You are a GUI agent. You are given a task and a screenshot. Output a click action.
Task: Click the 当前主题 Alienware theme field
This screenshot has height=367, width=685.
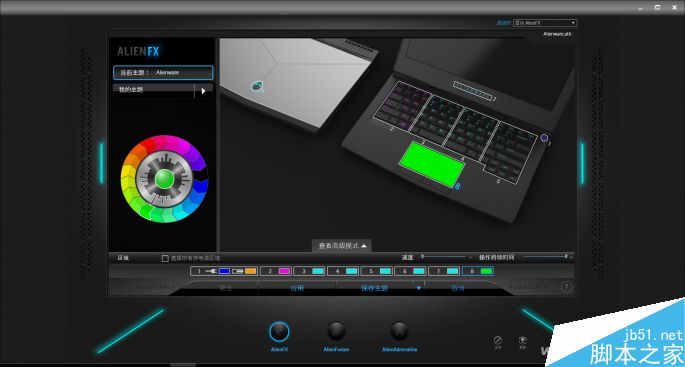click(163, 73)
